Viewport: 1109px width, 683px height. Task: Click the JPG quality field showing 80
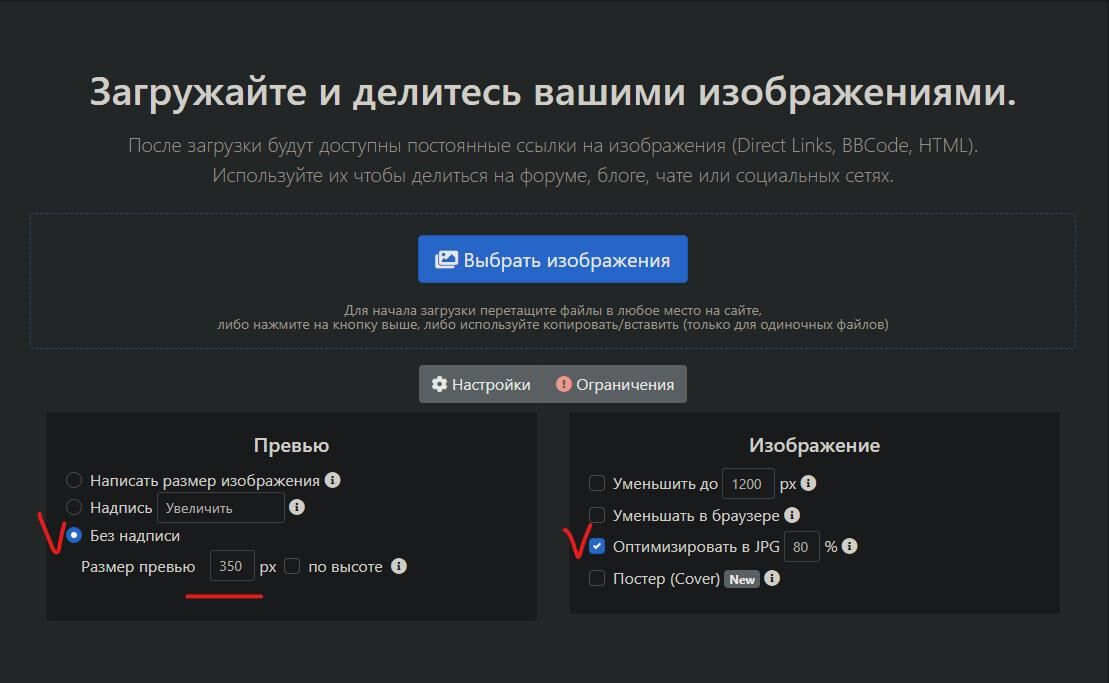[802, 547]
